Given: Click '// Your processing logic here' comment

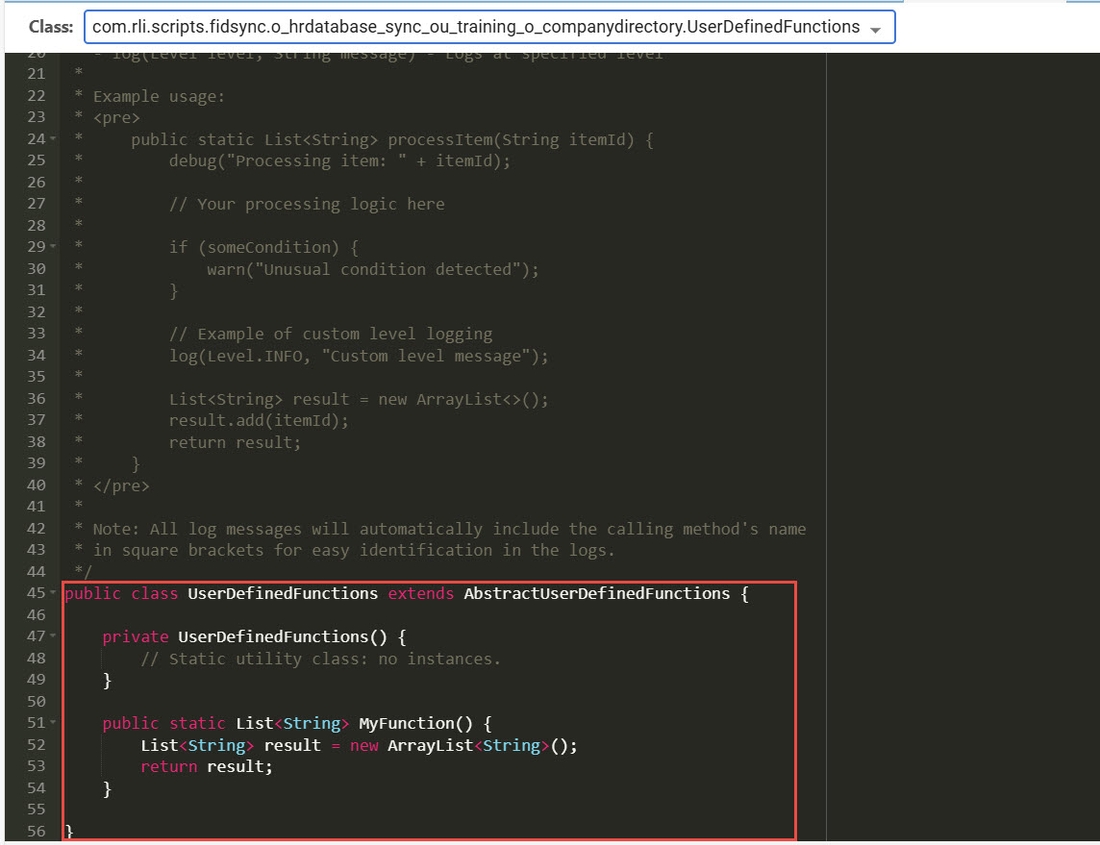Looking at the screenshot, I should [x=307, y=204].
